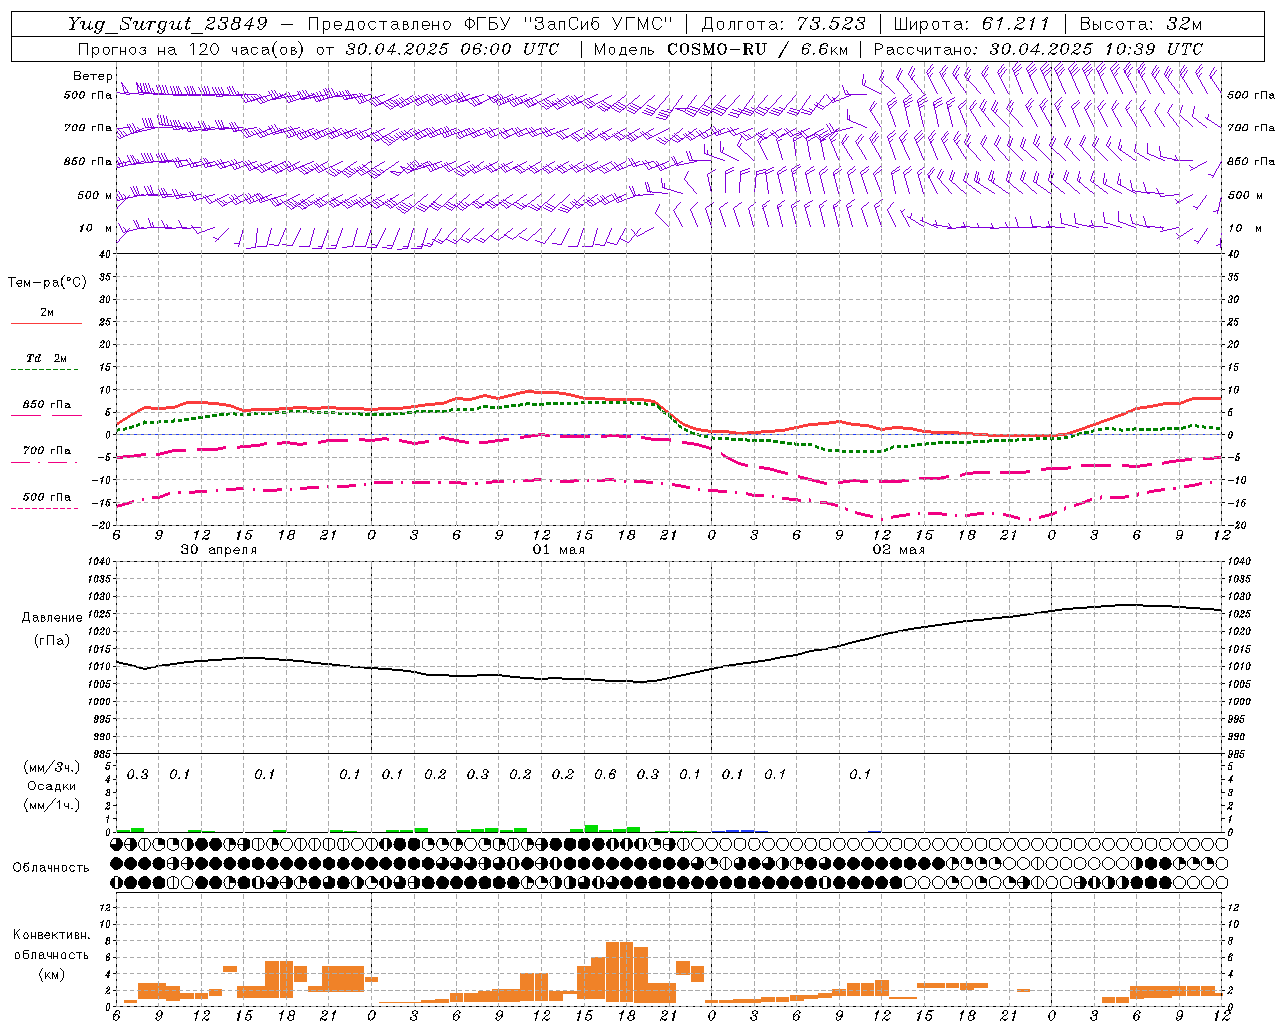
Task: Click the "(км)" unit label
Action: click(x=51, y=974)
